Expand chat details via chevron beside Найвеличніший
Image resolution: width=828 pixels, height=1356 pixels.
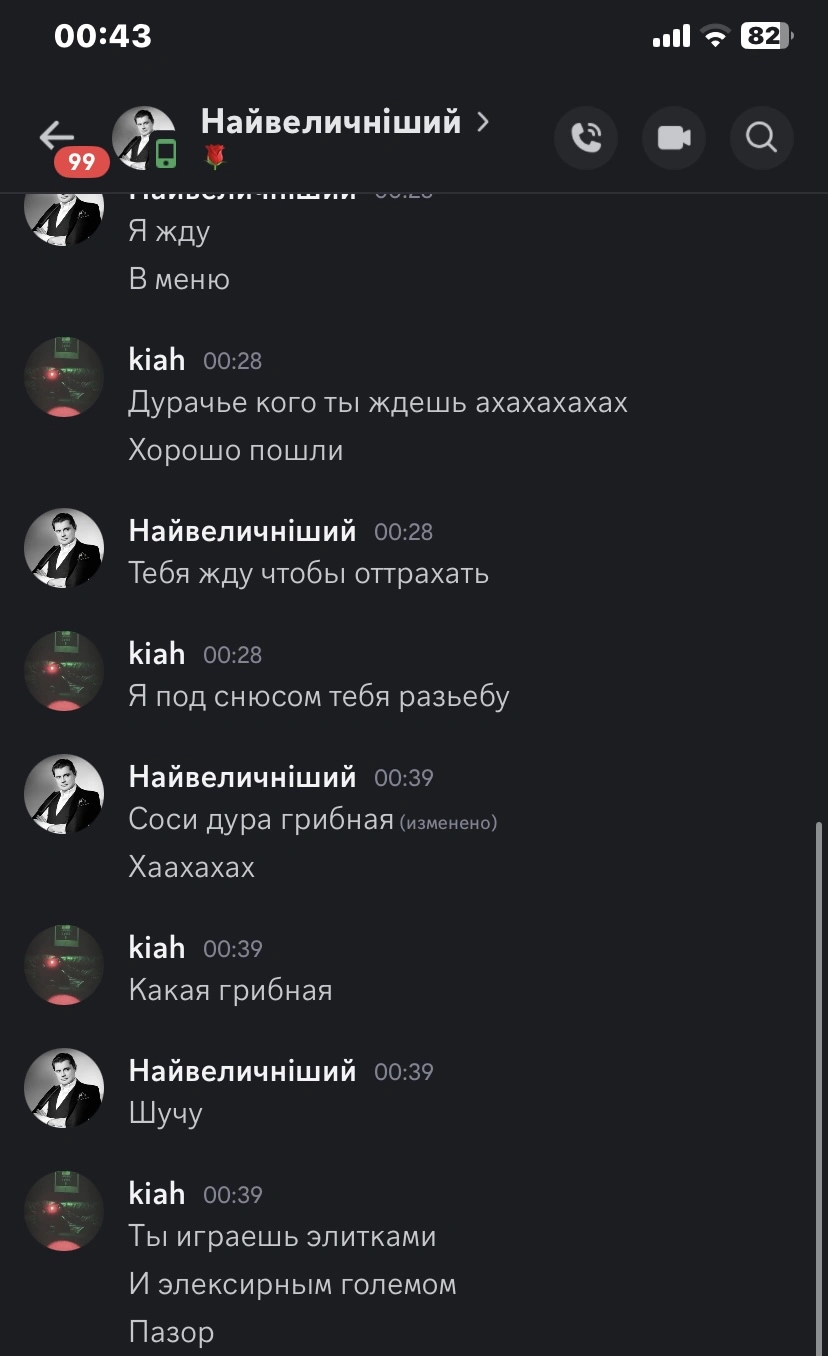(x=483, y=122)
